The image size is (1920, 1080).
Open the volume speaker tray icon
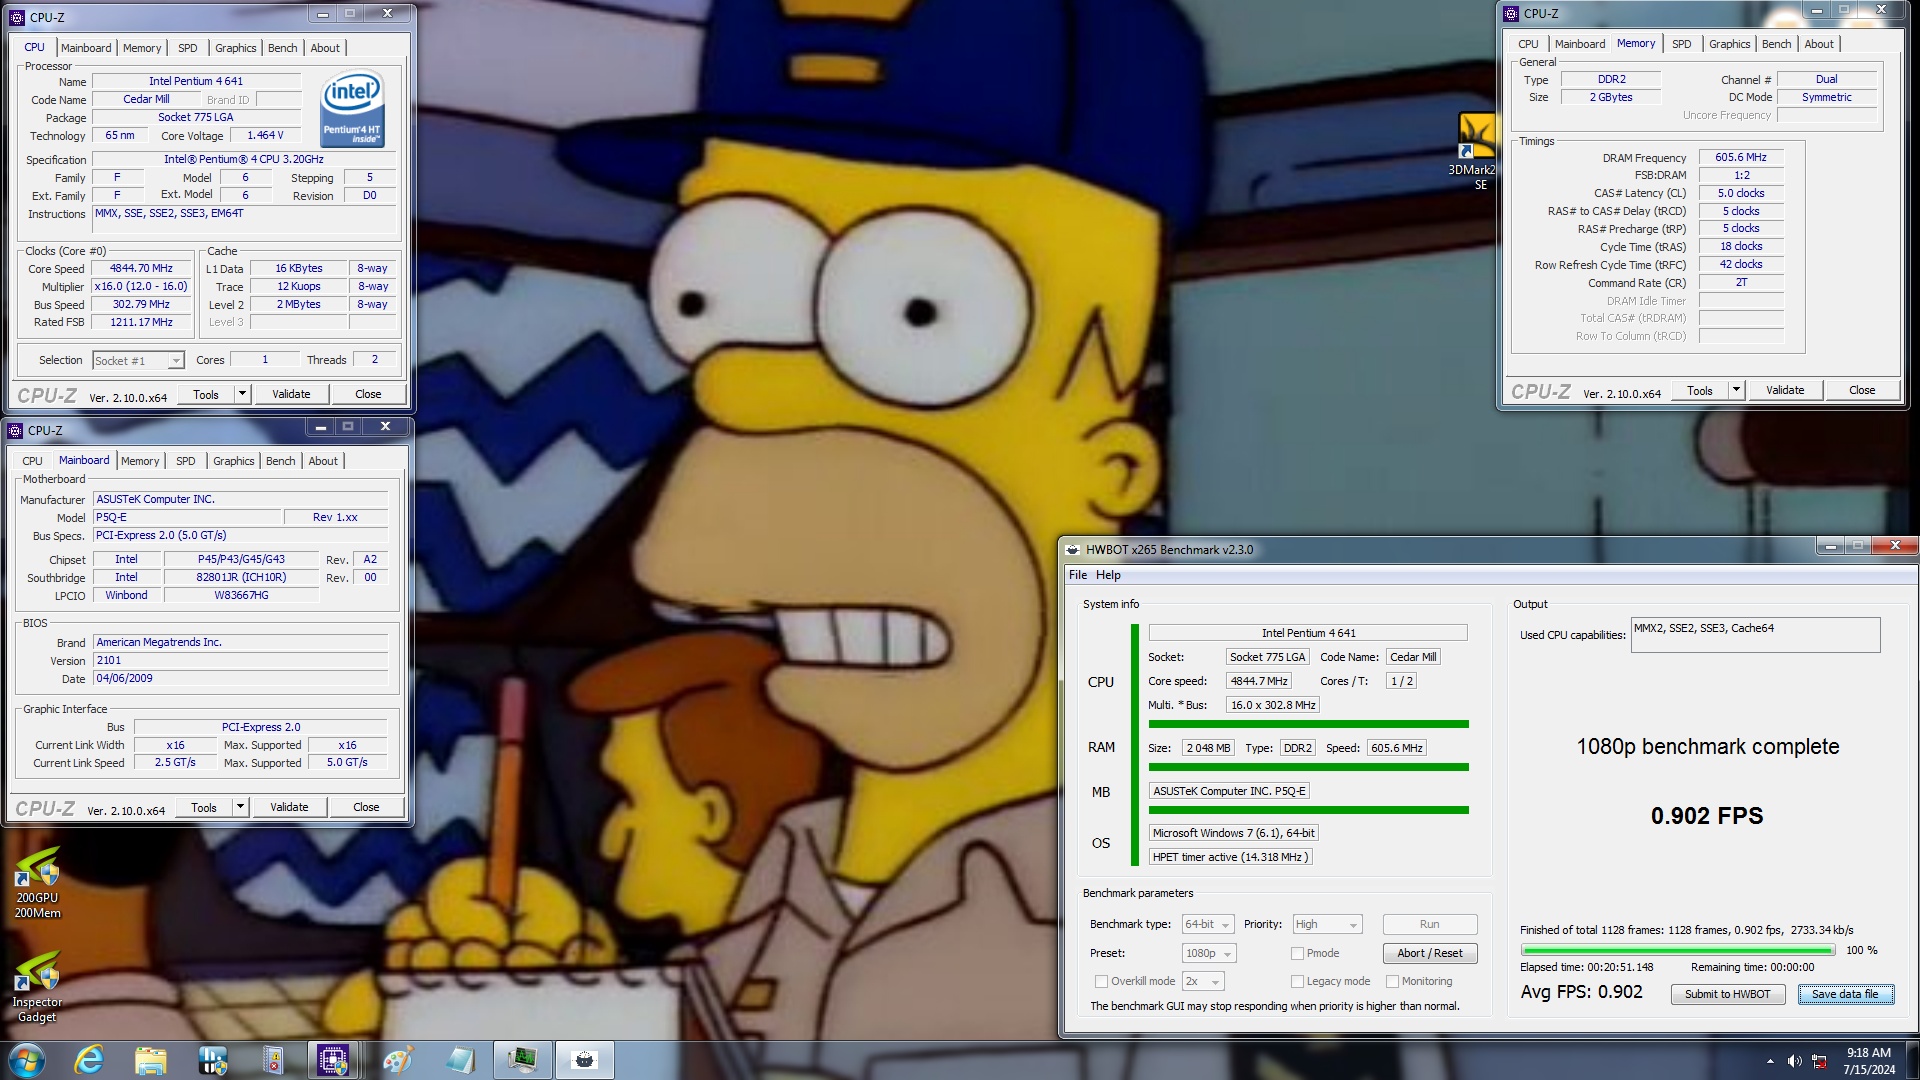point(1795,1061)
